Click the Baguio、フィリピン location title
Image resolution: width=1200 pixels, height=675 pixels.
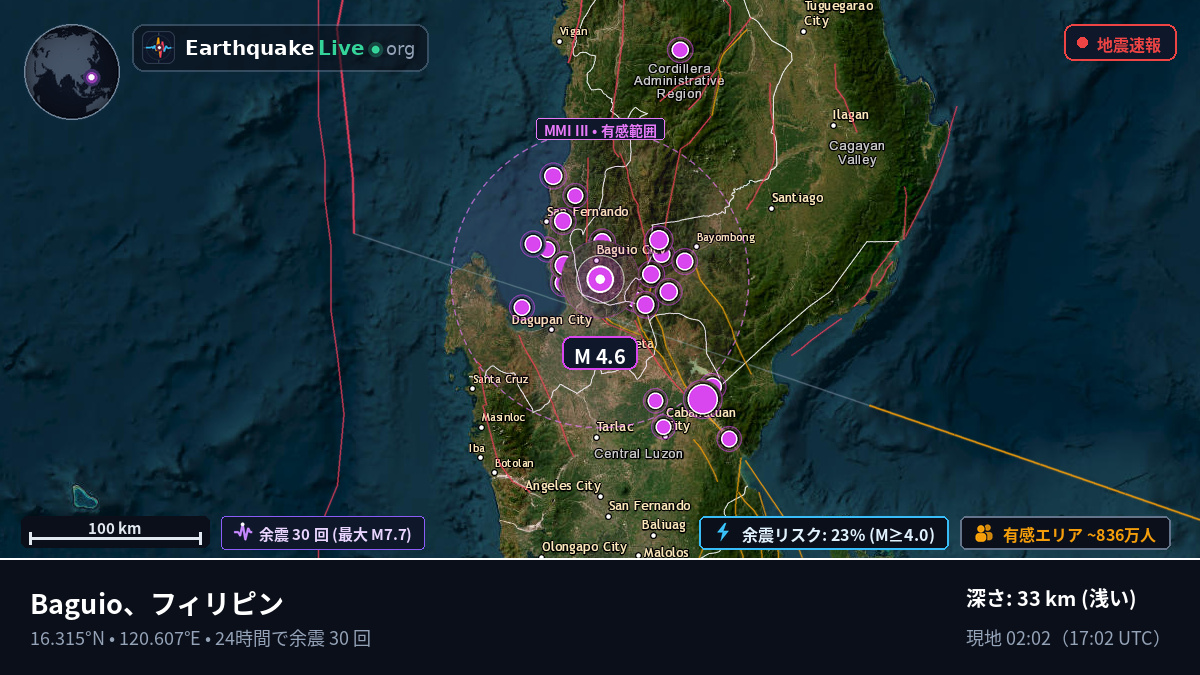[157, 604]
